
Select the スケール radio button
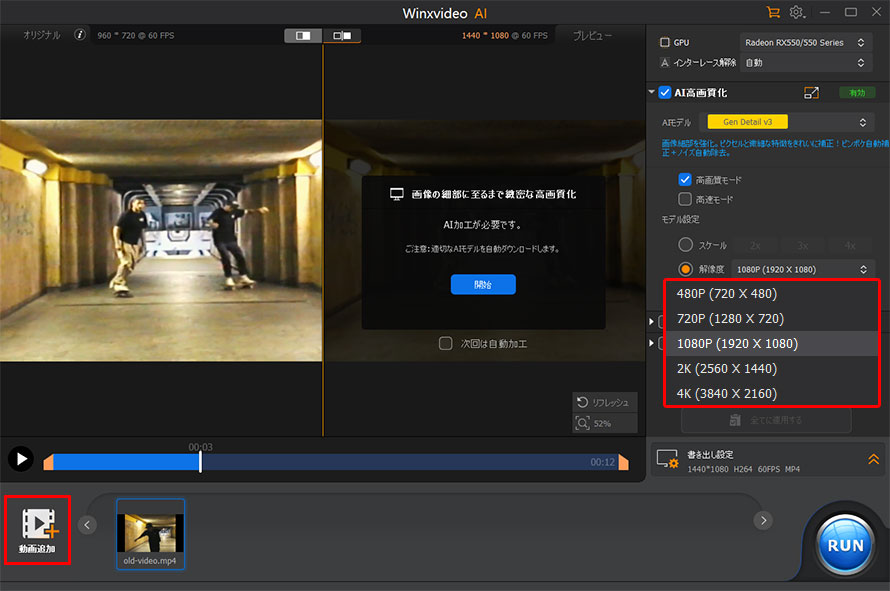tap(685, 244)
